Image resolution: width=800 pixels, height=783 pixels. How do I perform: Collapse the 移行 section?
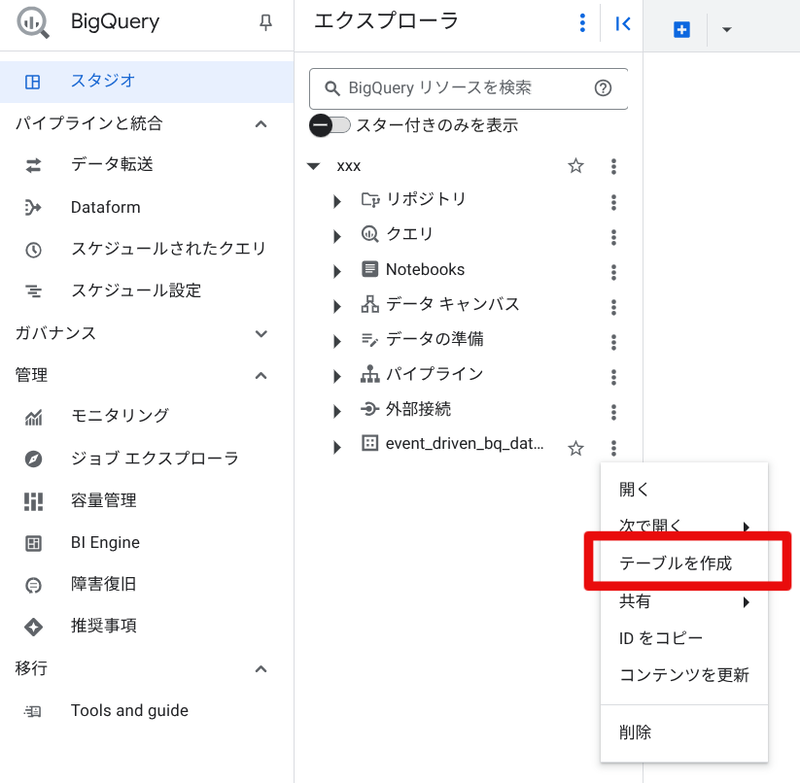(x=261, y=669)
